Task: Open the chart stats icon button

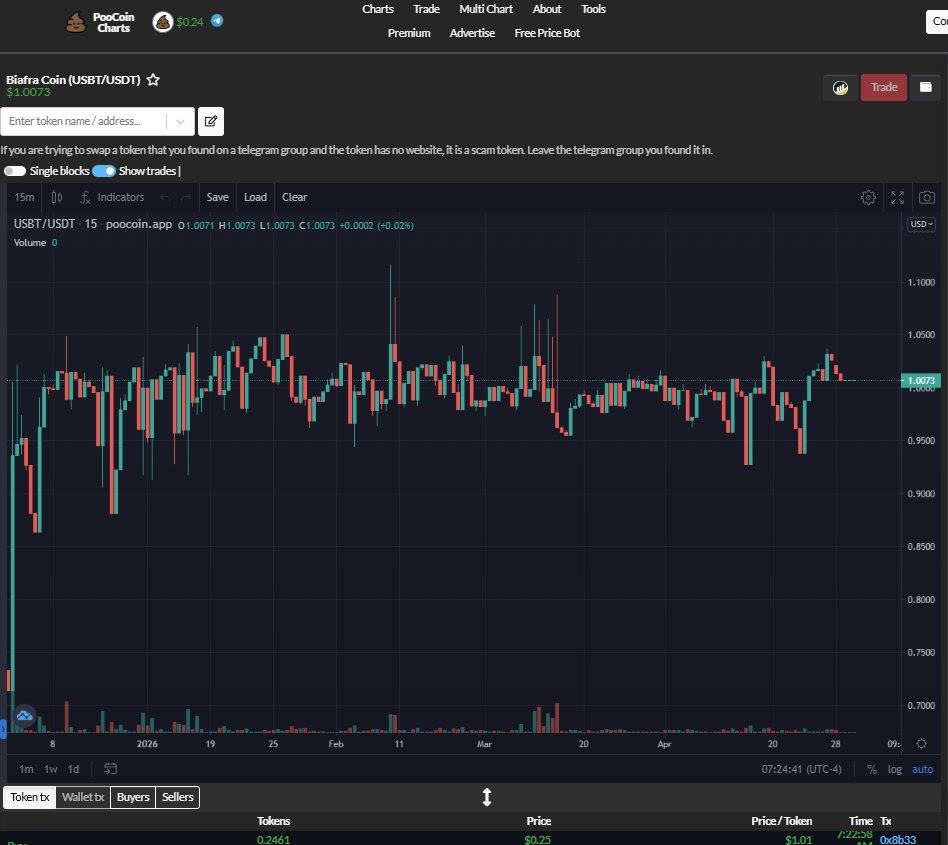Action: point(840,88)
